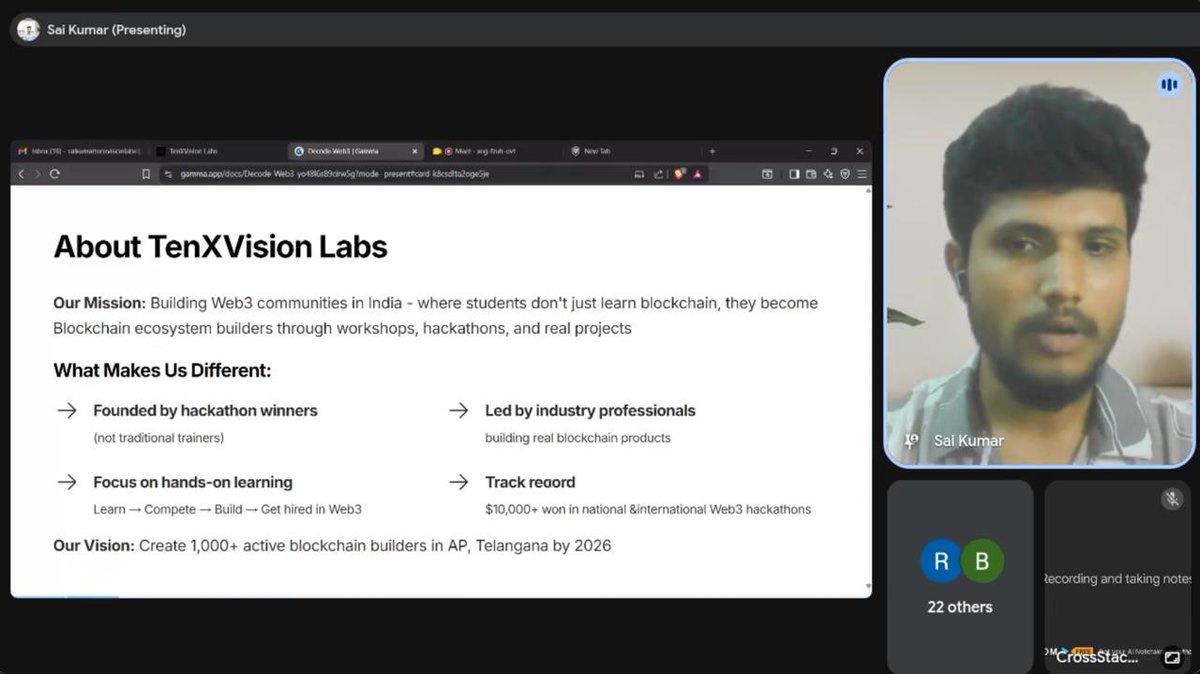Click the audio activity indicator on video
Viewport: 1200px width, 674px height.
click(x=1168, y=85)
